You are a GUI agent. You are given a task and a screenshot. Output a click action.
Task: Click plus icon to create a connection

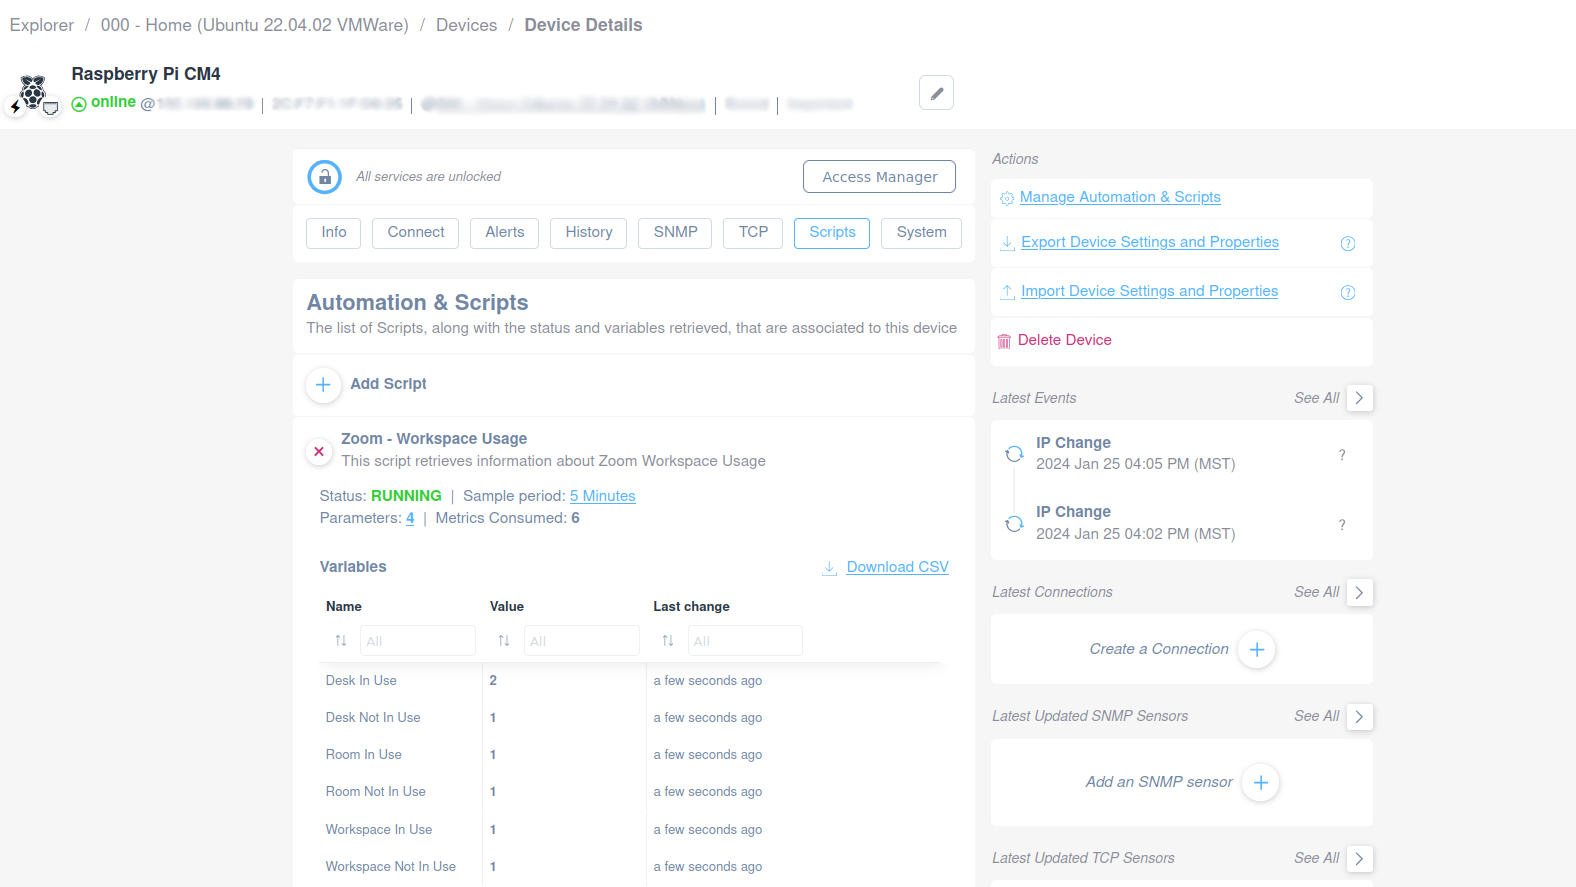point(1257,650)
